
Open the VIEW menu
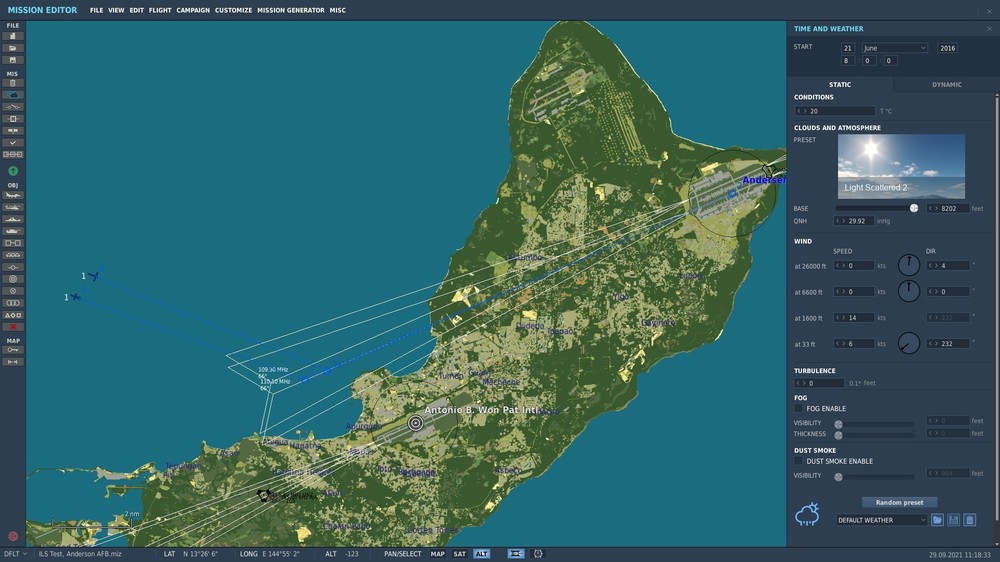(116, 10)
